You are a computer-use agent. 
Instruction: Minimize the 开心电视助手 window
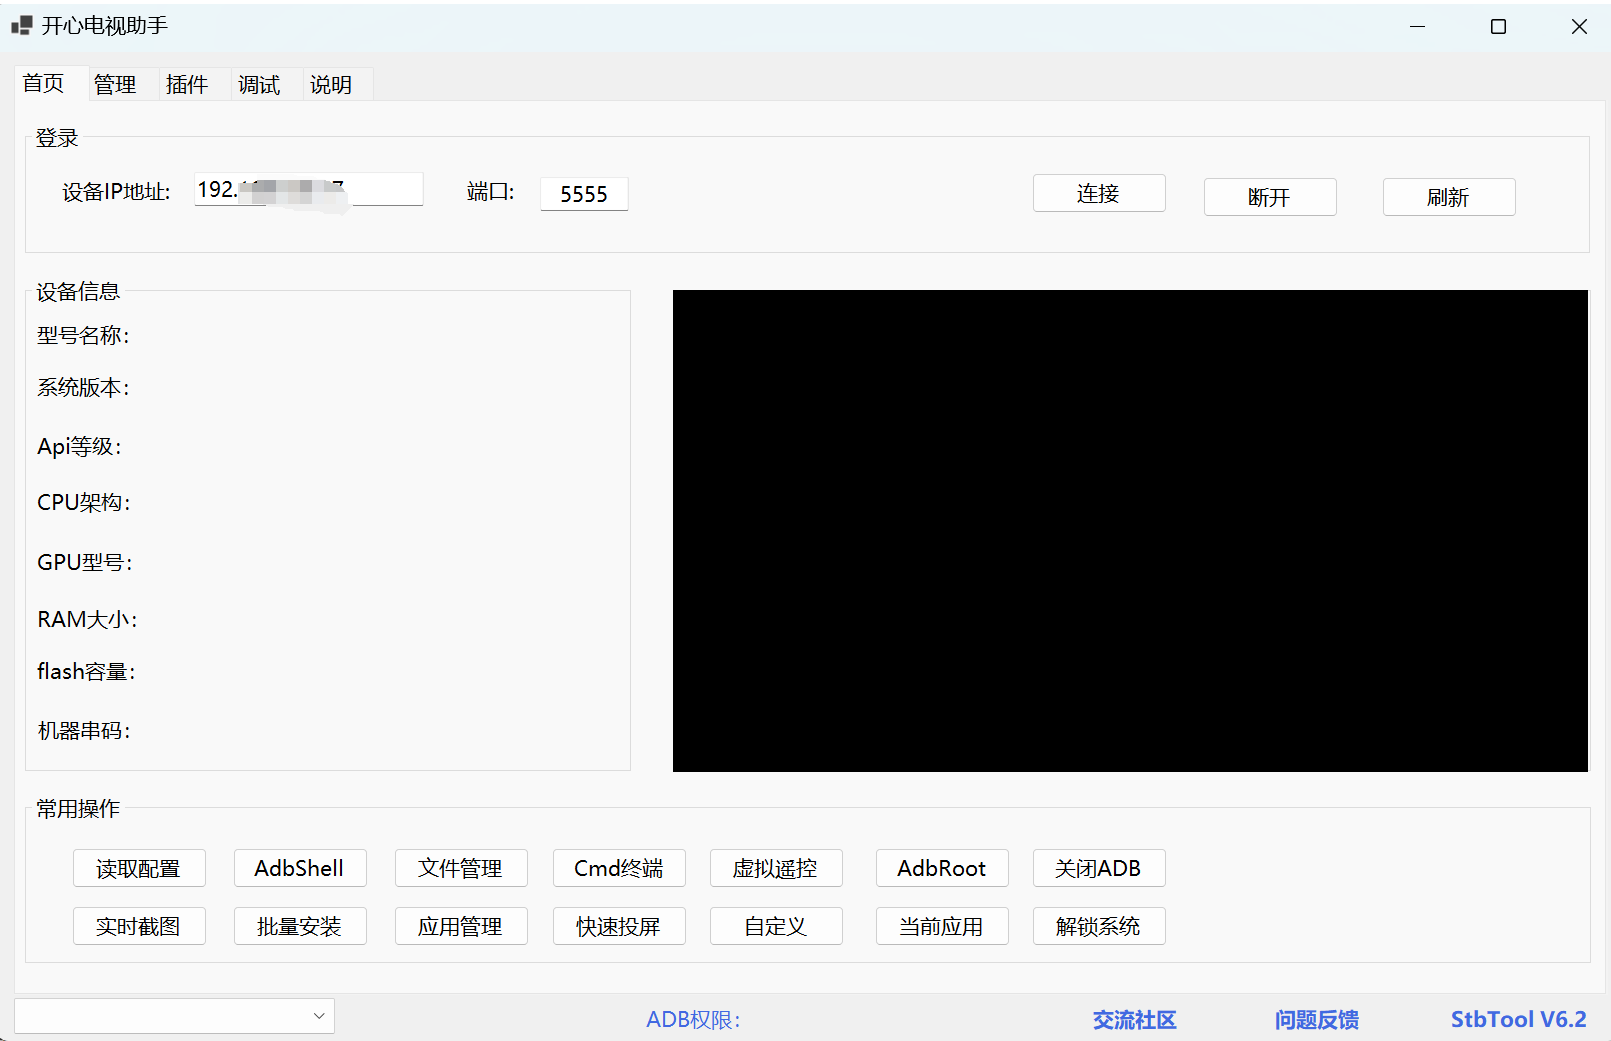point(1417,27)
